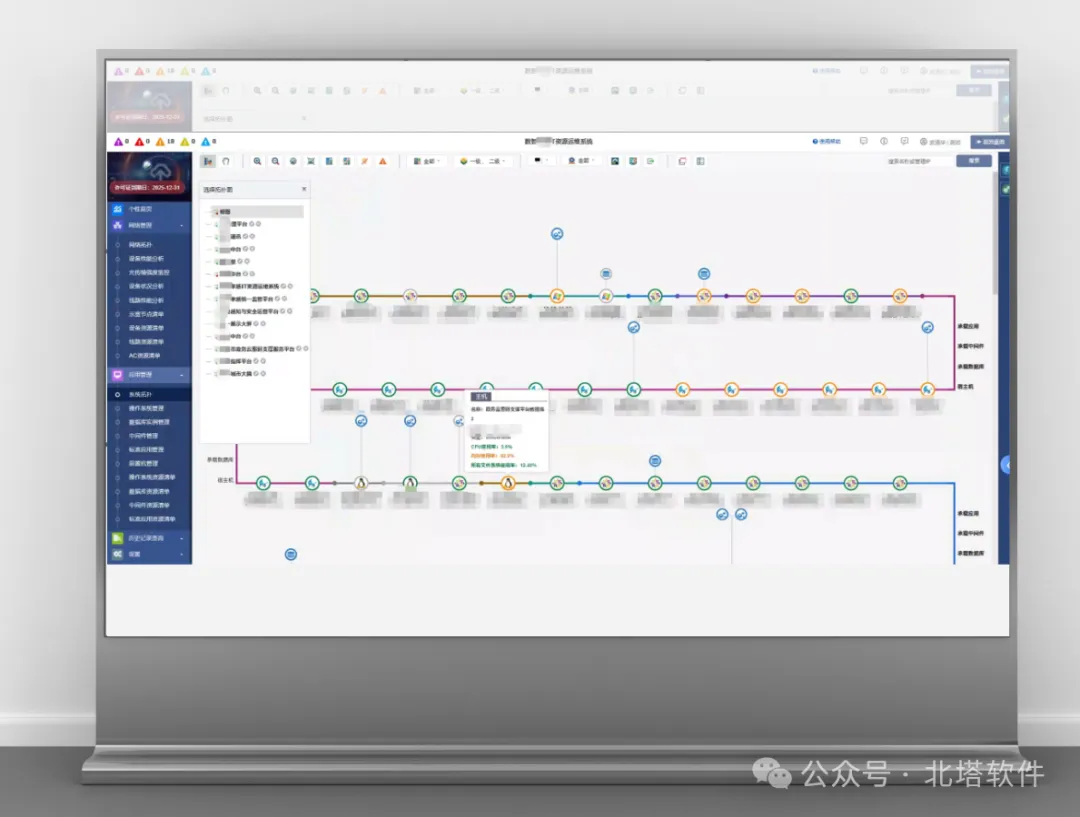Open the chat-check icon in header
This screenshot has height=817, width=1080.
pyautogui.click(x=904, y=141)
